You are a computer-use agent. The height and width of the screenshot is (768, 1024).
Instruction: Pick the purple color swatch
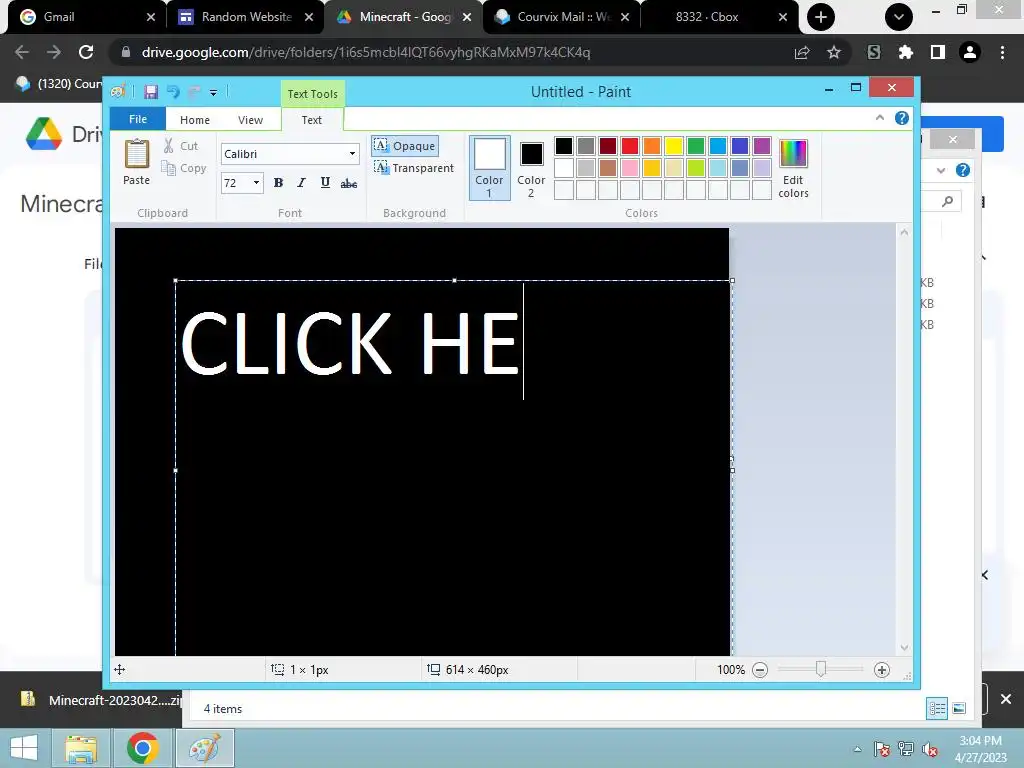[x=761, y=146]
